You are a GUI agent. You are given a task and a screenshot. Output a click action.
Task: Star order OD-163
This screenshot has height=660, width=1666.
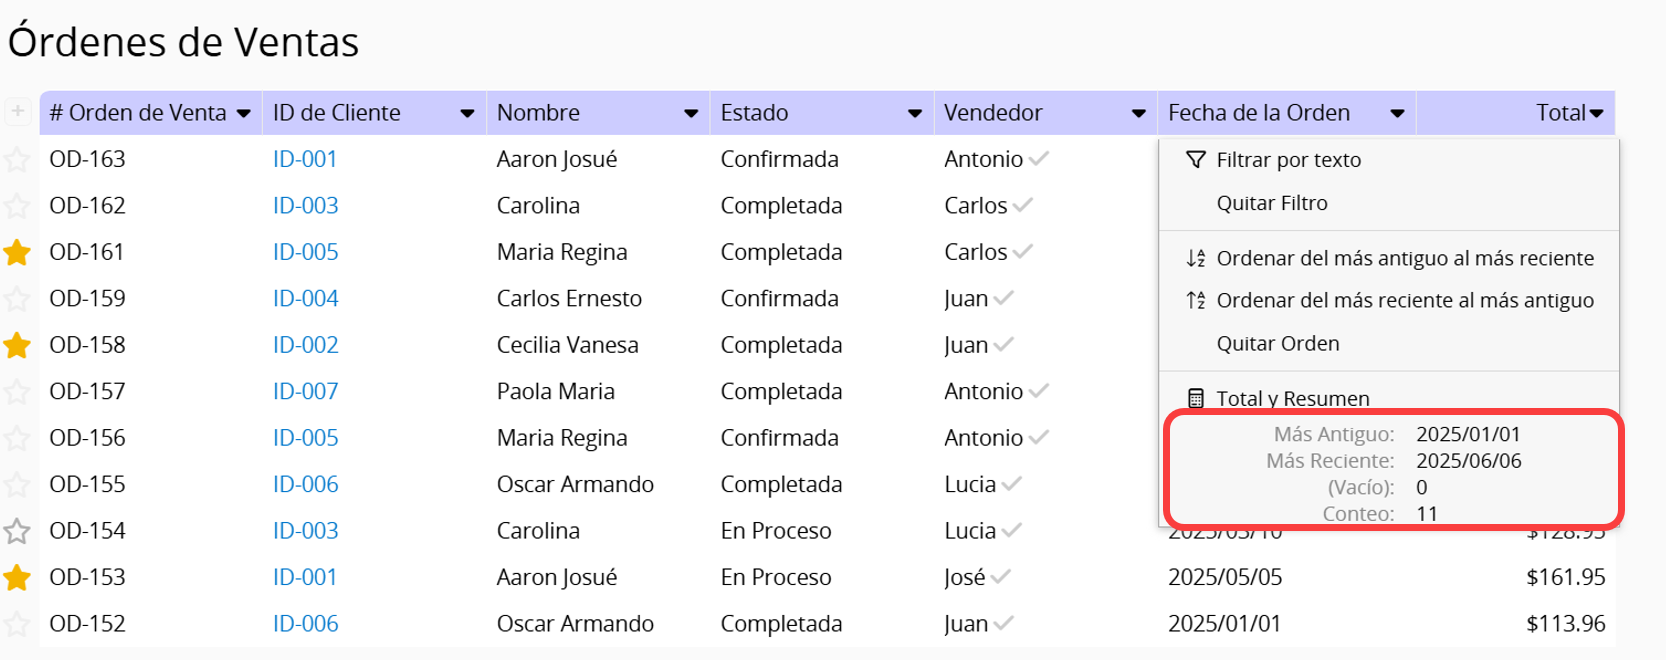(x=17, y=160)
